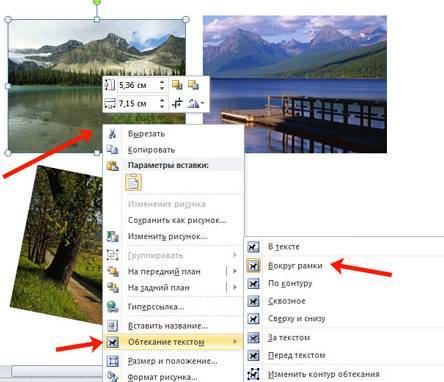Click the Format Picture icon
The width and height of the screenshot is (444, 382).
click(x=112, y=377)
